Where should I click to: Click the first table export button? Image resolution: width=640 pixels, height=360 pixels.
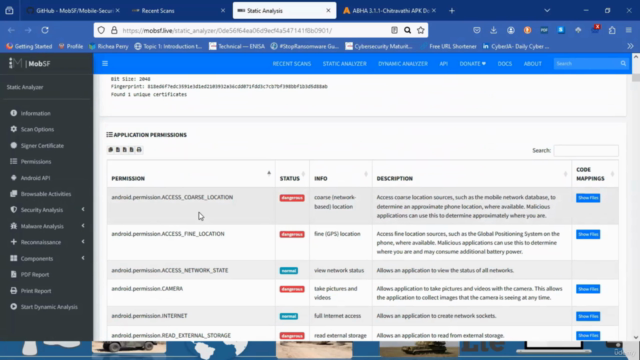[111, 150]
